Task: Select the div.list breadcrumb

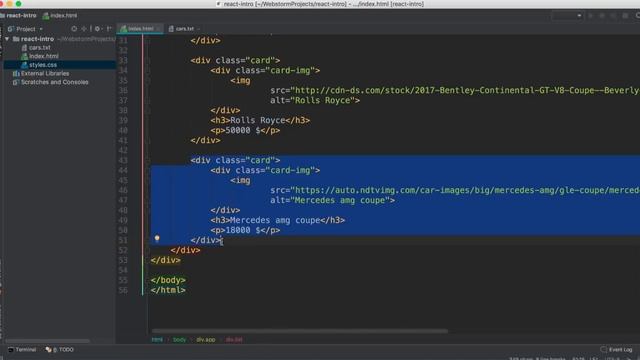Action: pyautogui.click(x=234, y=340)
